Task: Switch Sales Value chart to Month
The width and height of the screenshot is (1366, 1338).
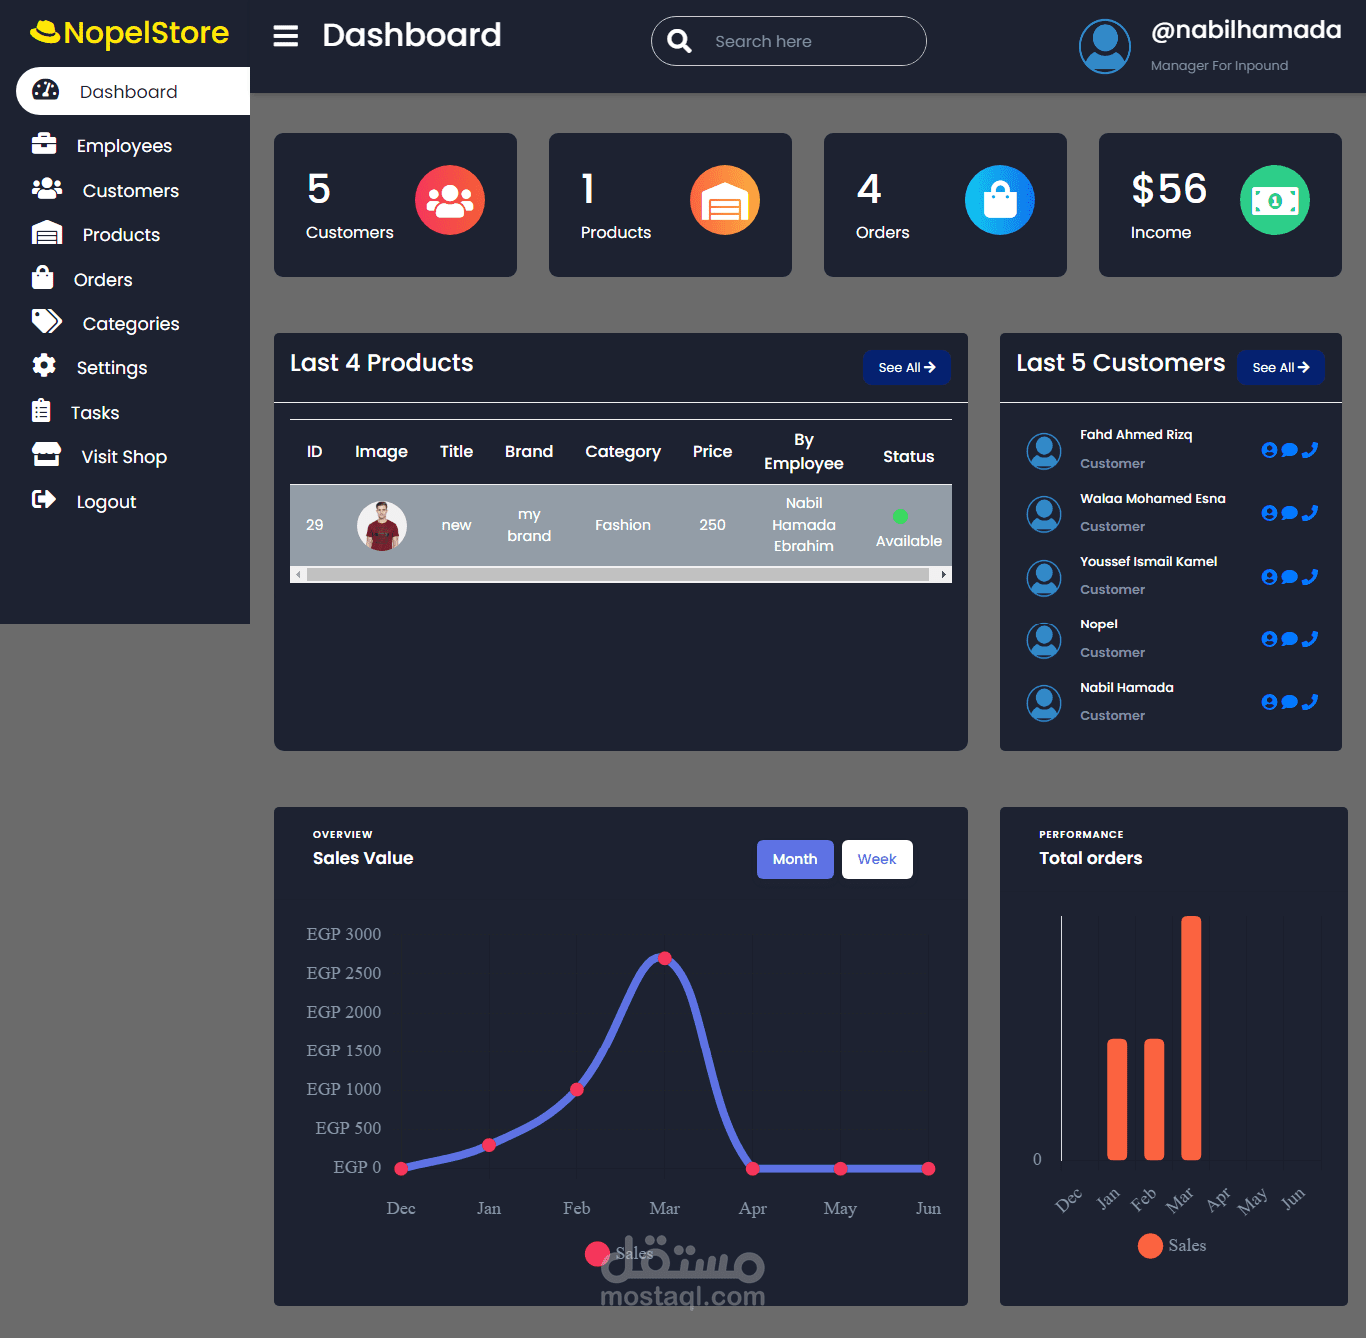Action: coord(795,859)
